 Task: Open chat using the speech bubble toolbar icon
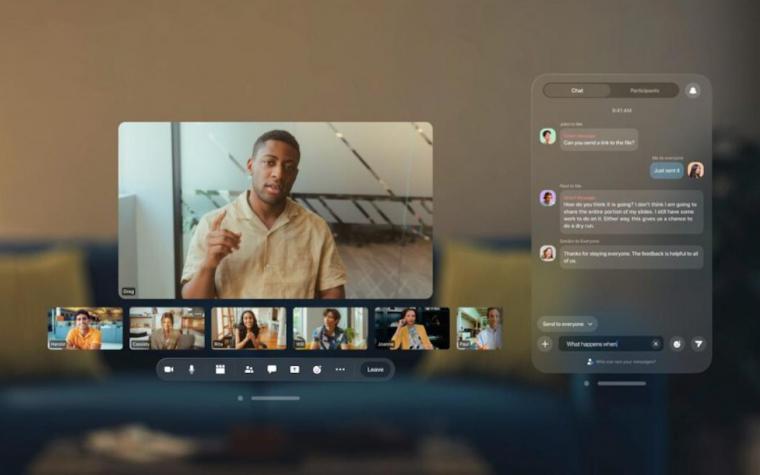click(272, 369)
